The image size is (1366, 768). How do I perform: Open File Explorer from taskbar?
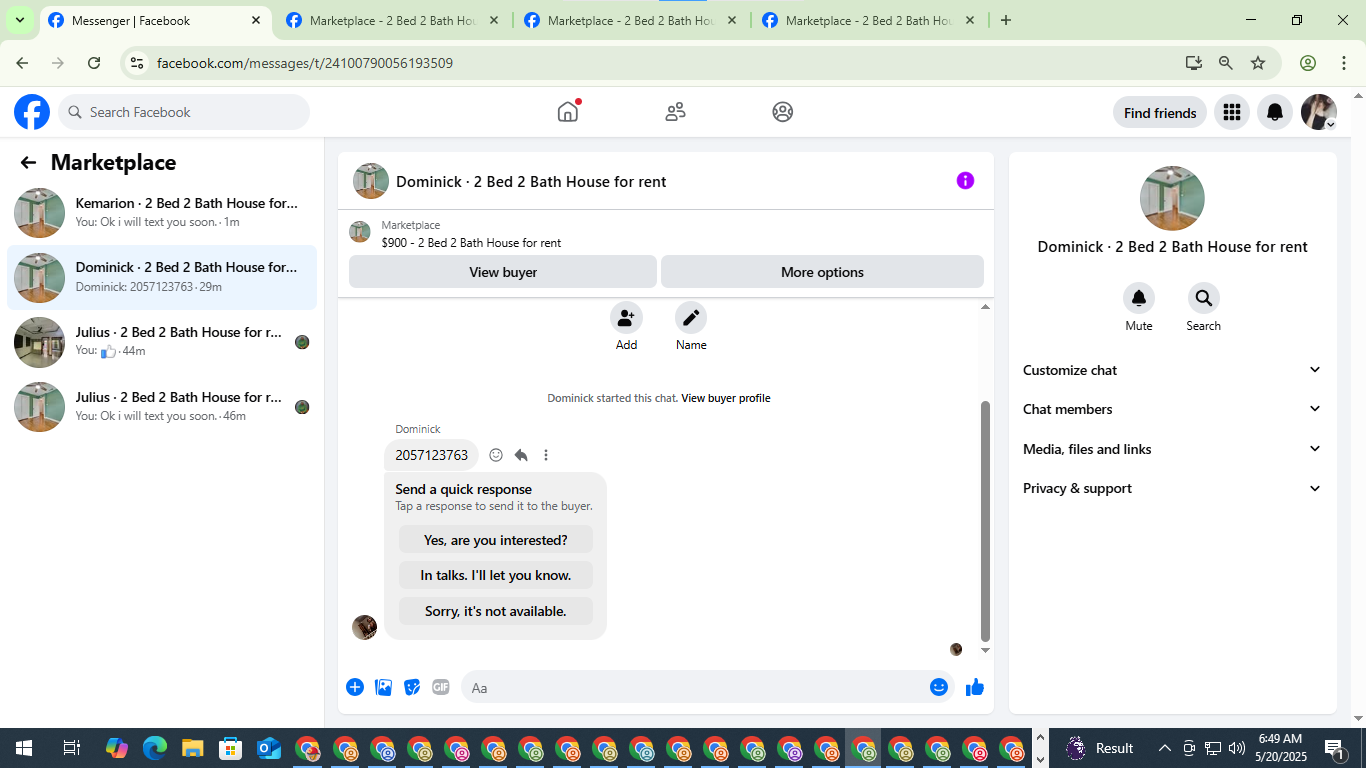(x=193, y=748)
